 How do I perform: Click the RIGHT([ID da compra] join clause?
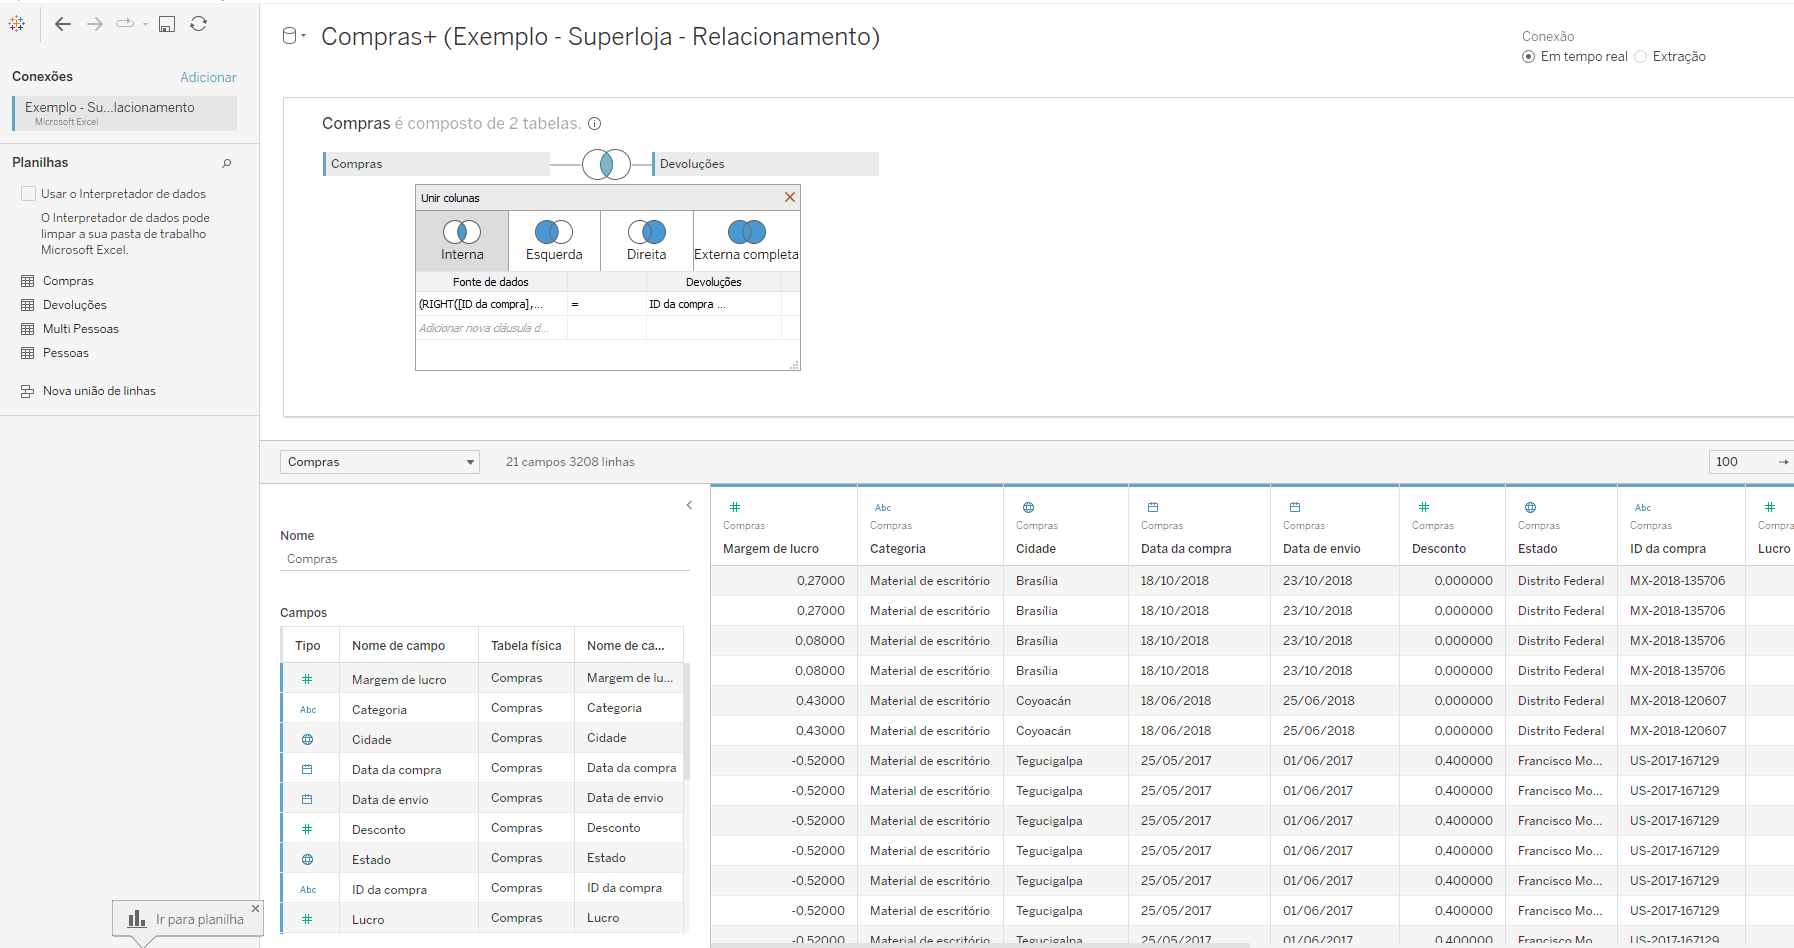point(492,304)
